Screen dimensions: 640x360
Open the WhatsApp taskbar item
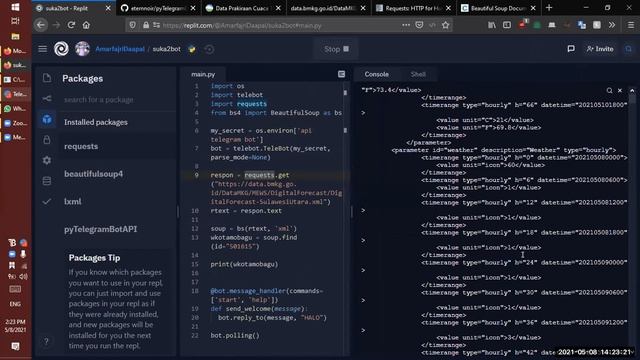(x=15, y=109)
